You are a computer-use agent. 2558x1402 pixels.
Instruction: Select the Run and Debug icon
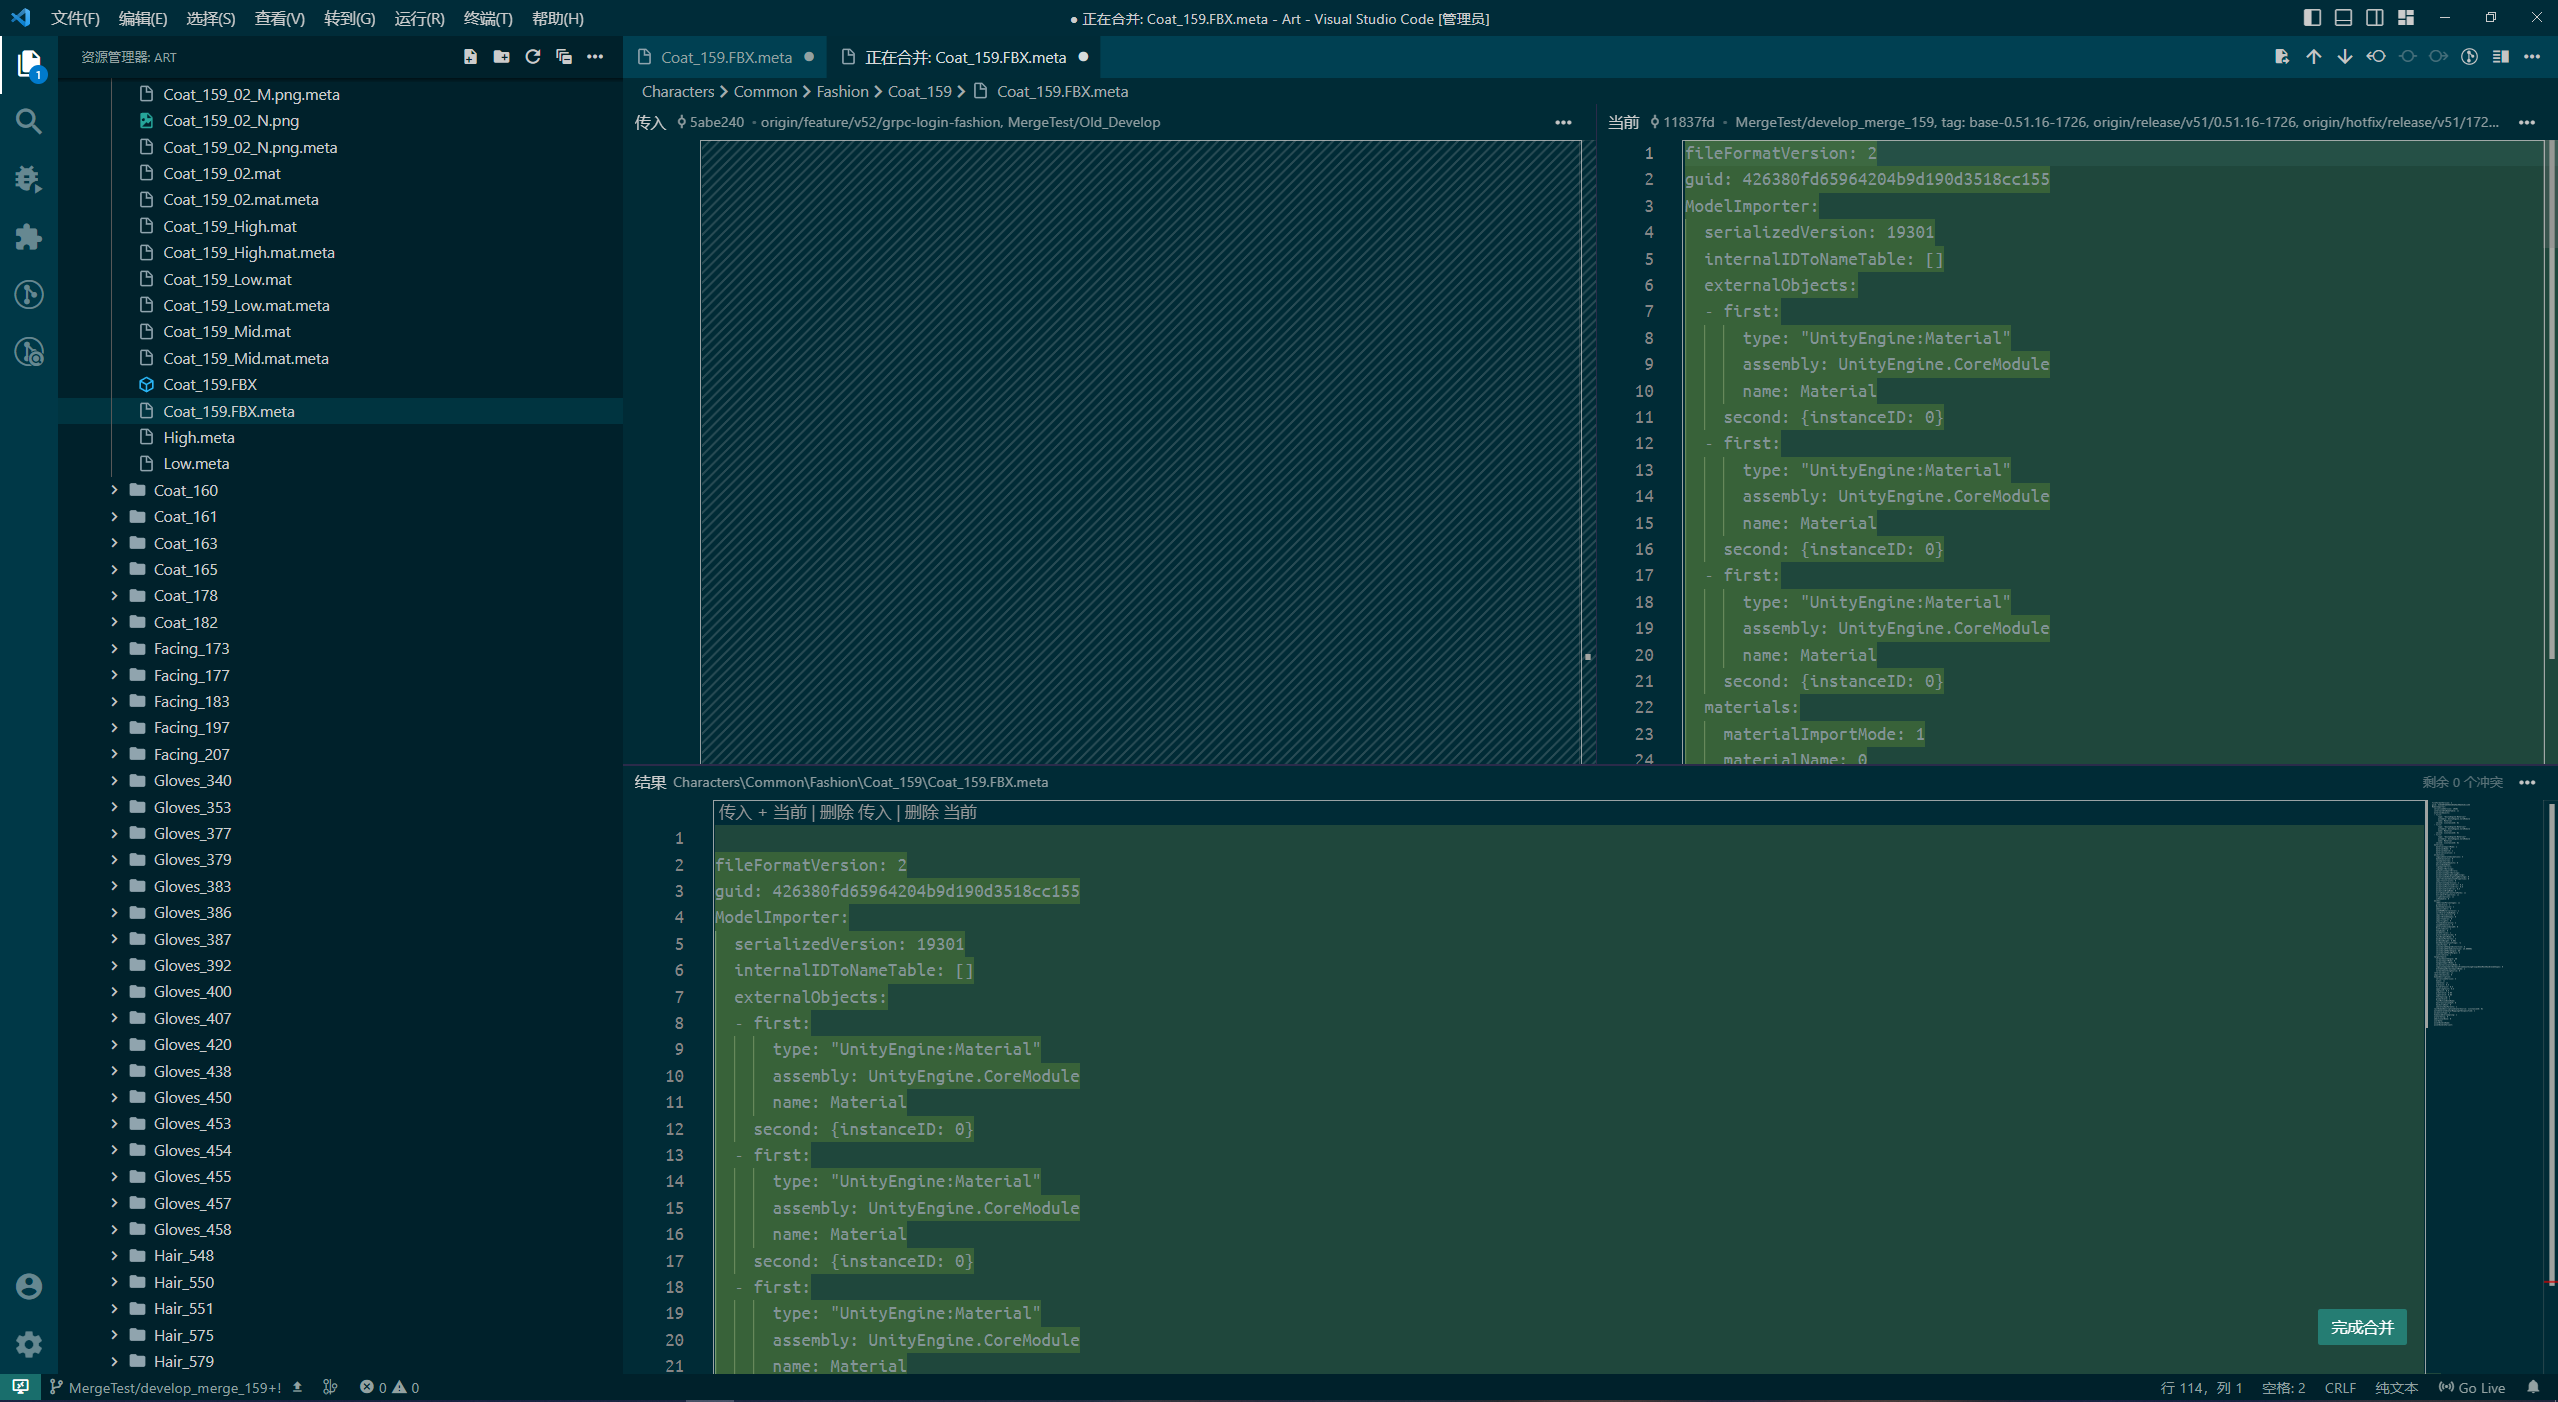28,179
